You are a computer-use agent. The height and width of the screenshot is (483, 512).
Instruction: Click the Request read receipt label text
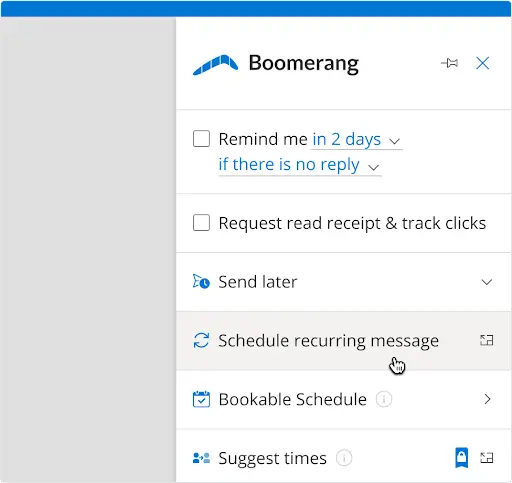pos(352,223)
